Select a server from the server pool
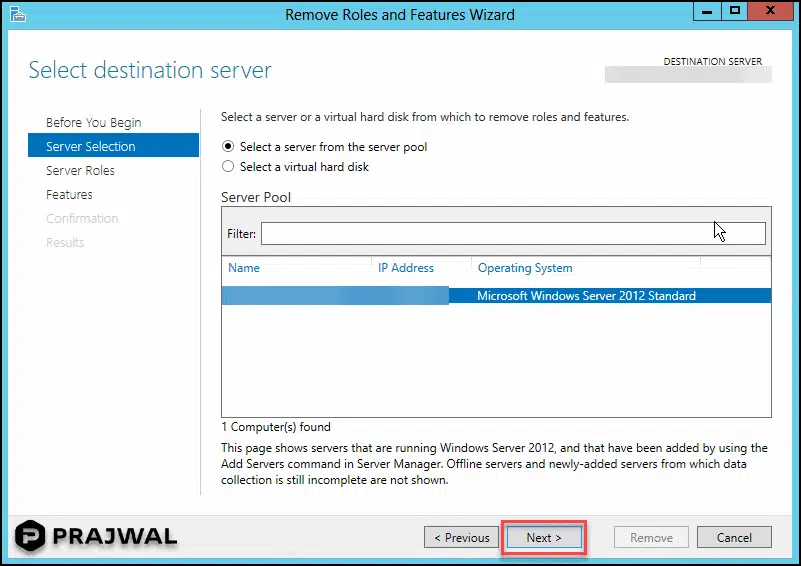 (x=228, y=147)
